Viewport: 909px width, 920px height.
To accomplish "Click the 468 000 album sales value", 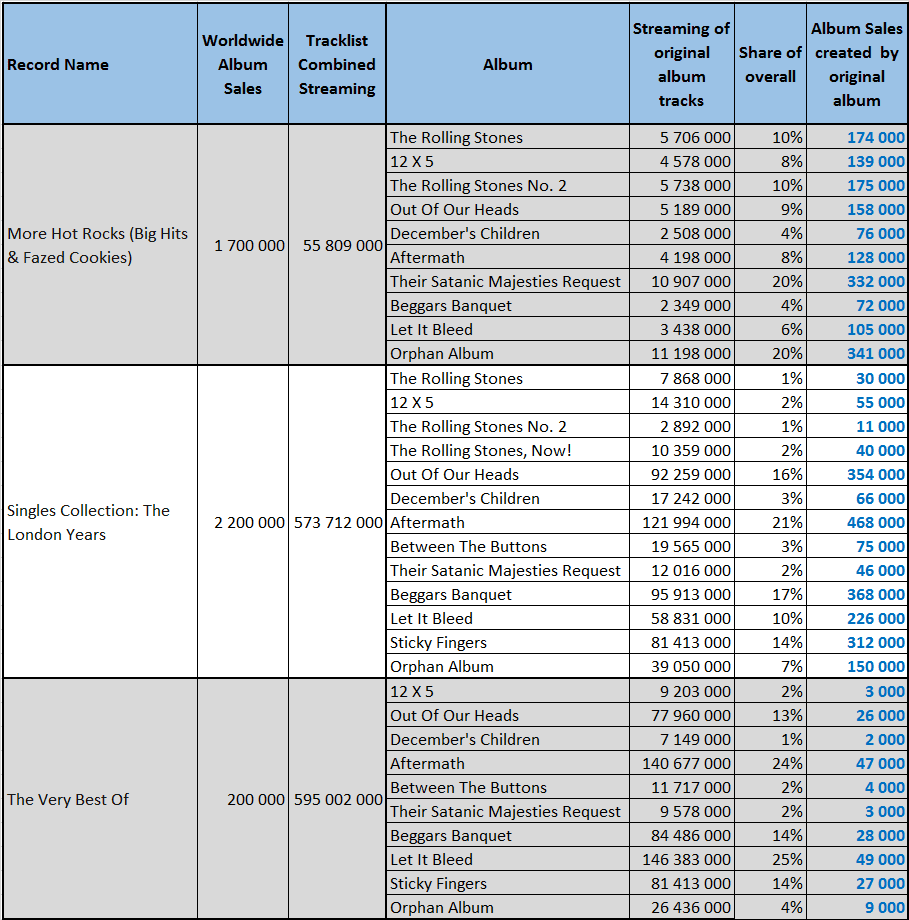I will (876, 523).
